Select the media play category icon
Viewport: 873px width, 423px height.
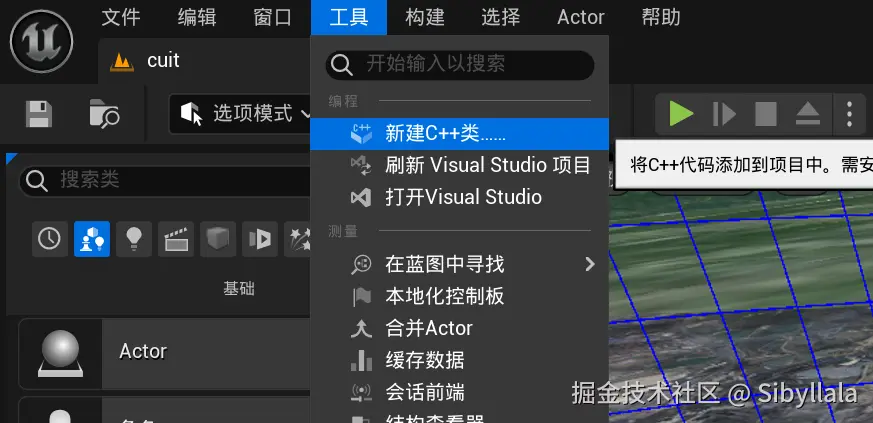[x=260, y=239]
